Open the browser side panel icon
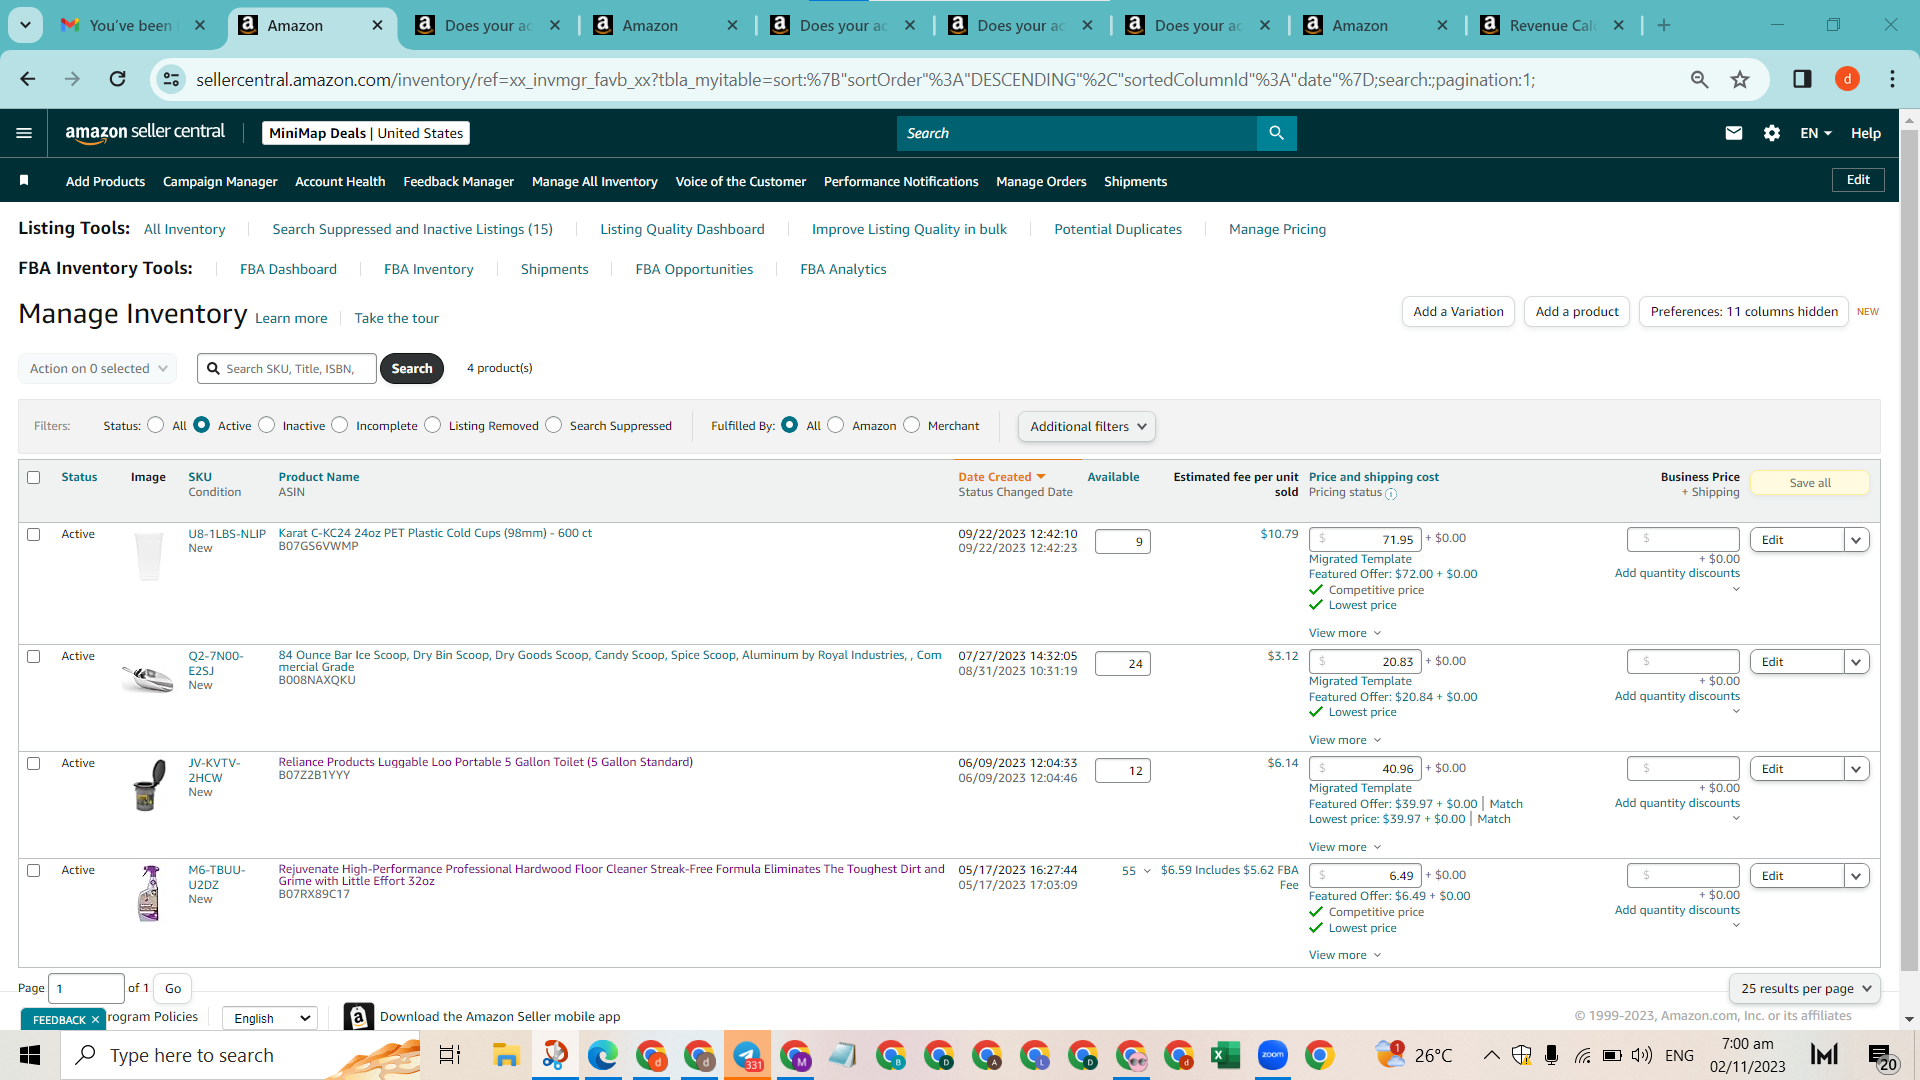This screenshot has width=1920, height=1080. pos(1802,79)
